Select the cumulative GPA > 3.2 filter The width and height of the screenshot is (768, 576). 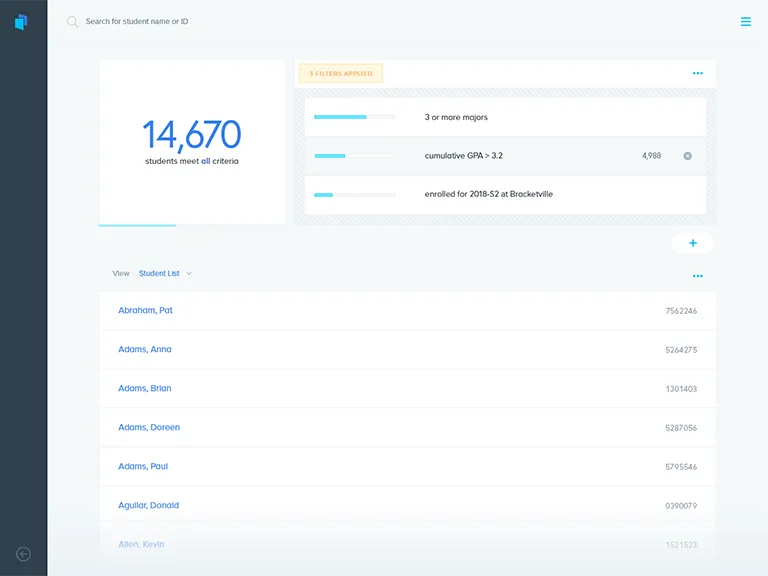[x=505, y=156]
